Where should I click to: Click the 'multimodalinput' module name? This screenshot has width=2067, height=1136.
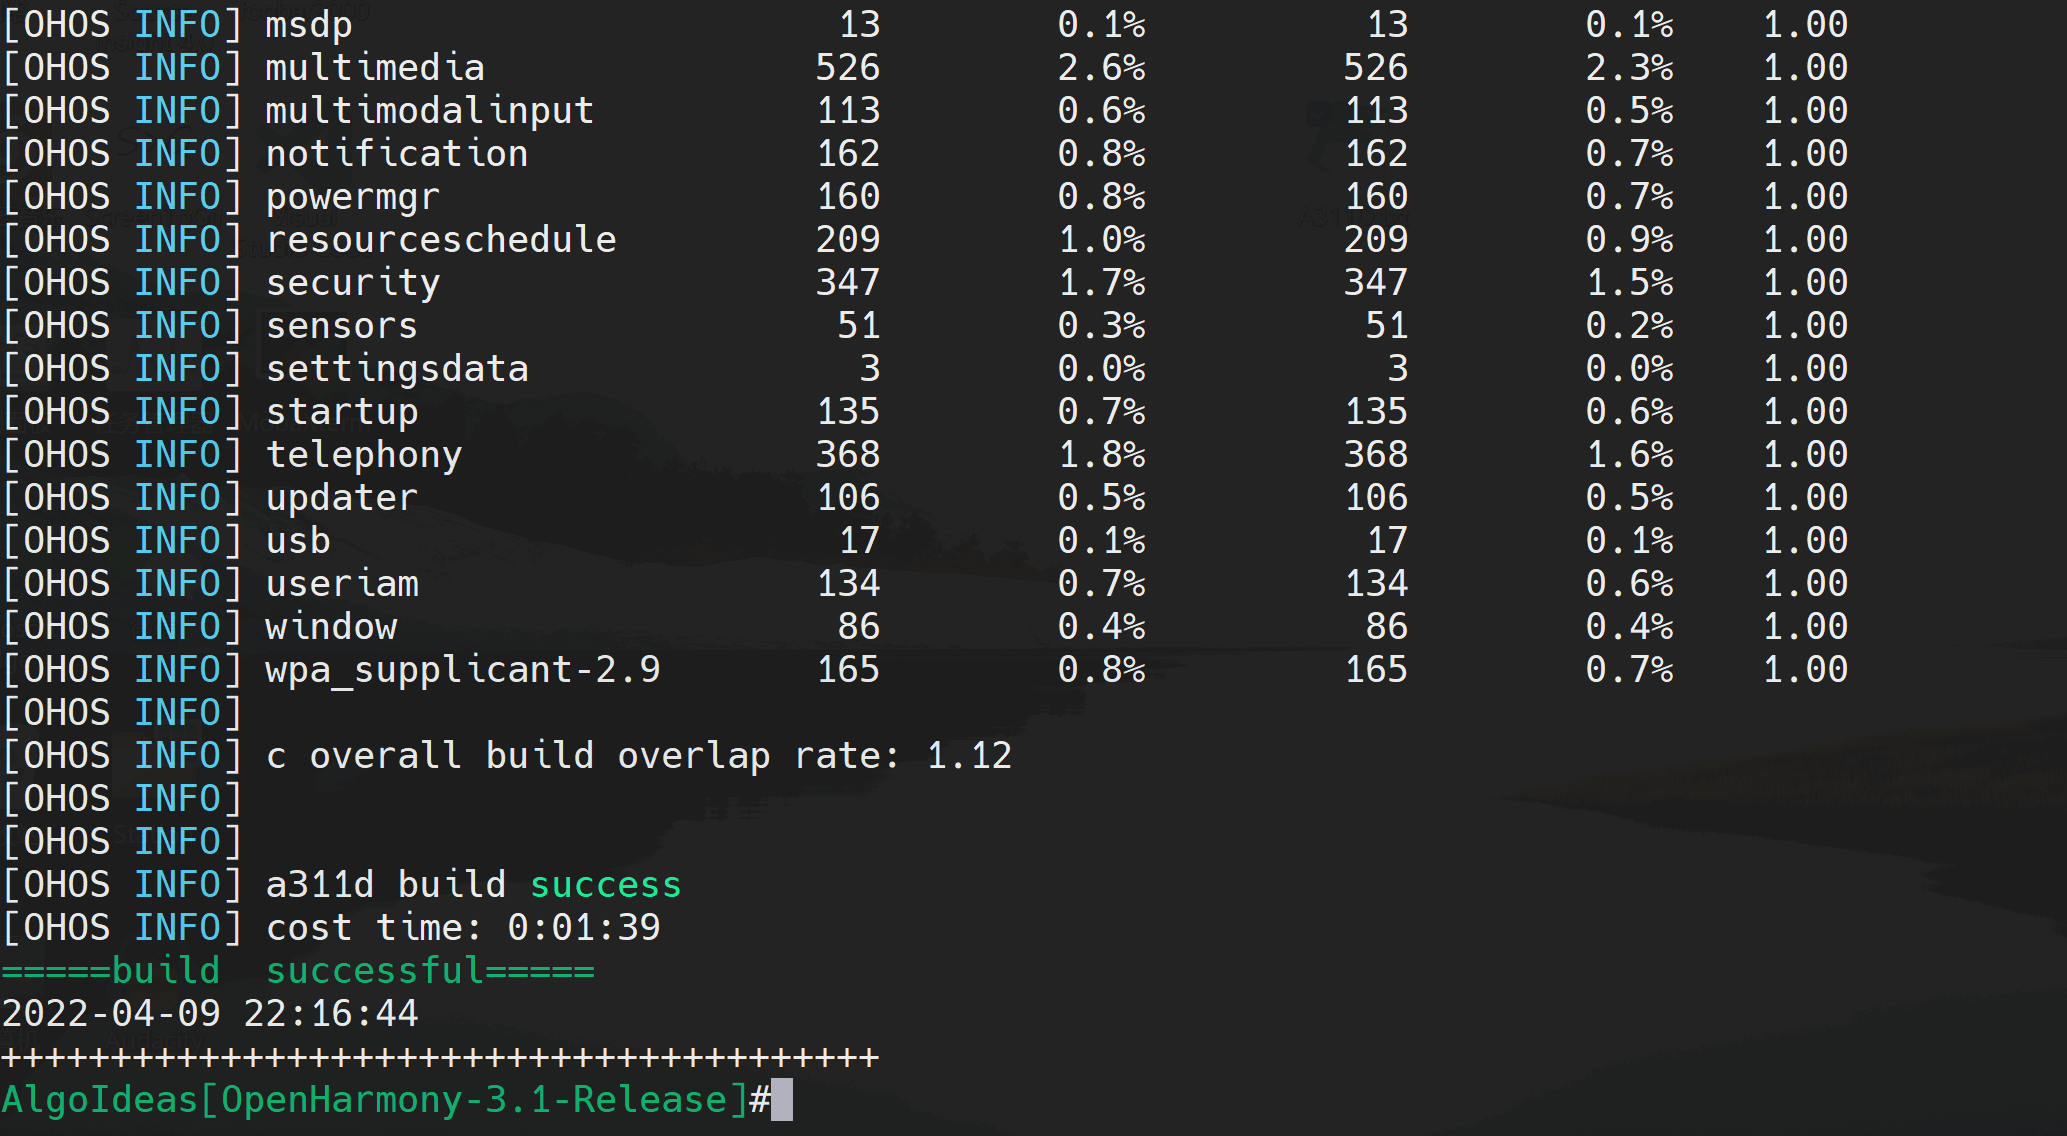tap(429, 111)
